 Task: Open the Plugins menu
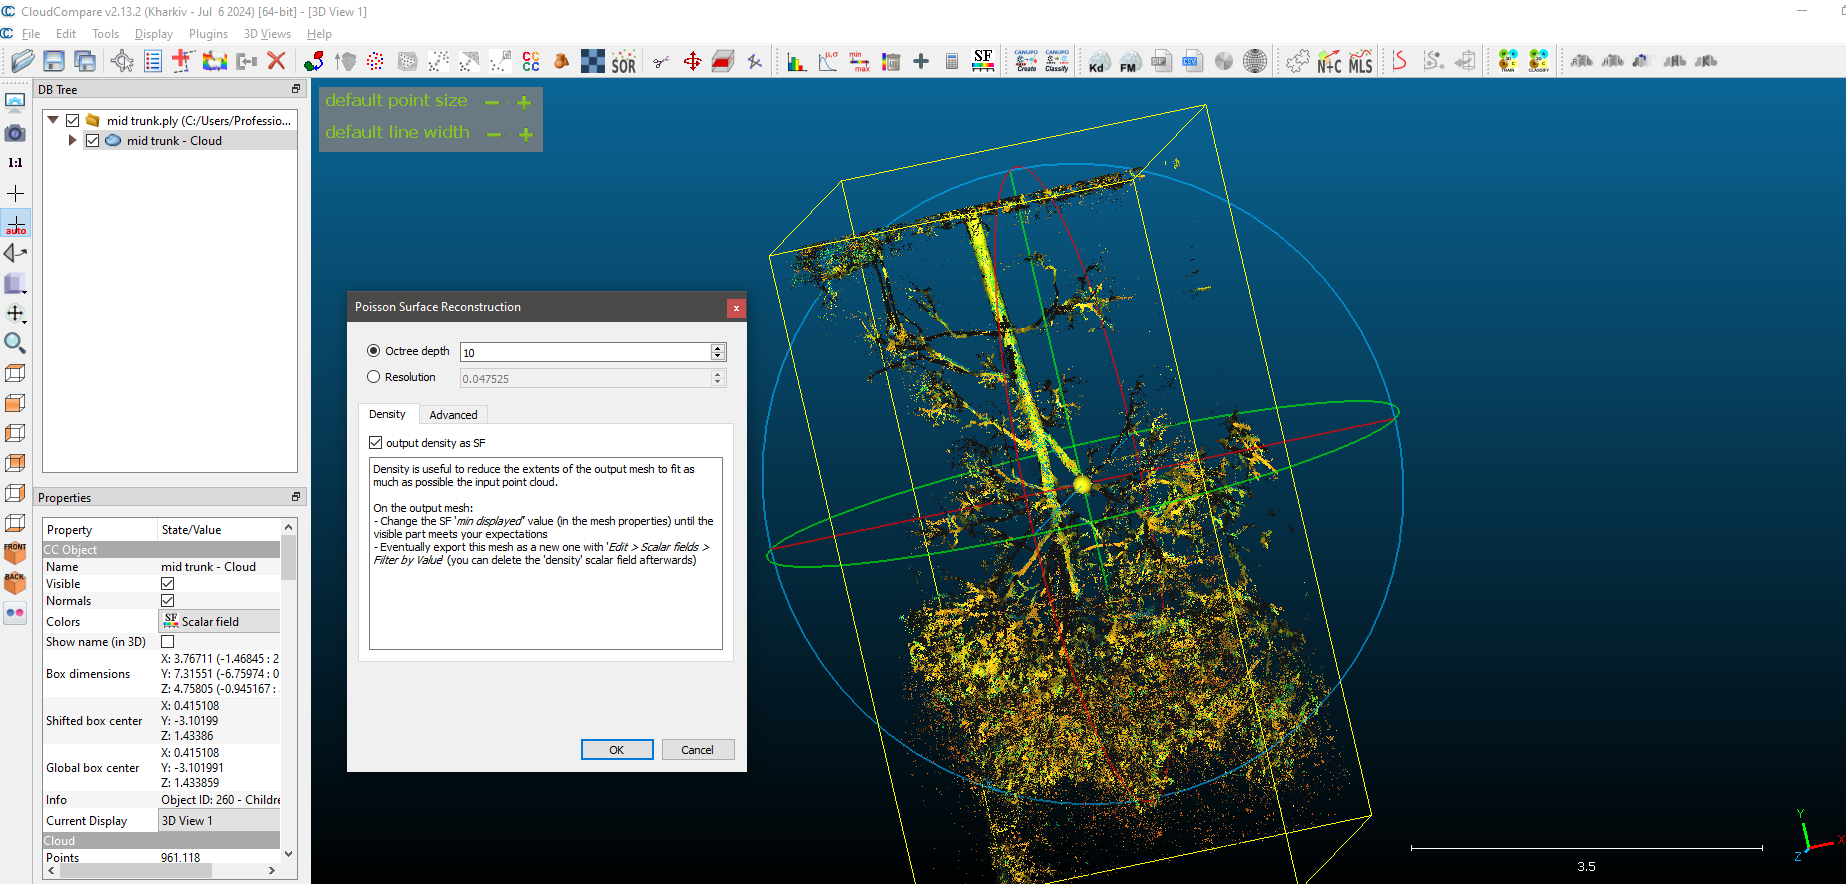(208, 34)
